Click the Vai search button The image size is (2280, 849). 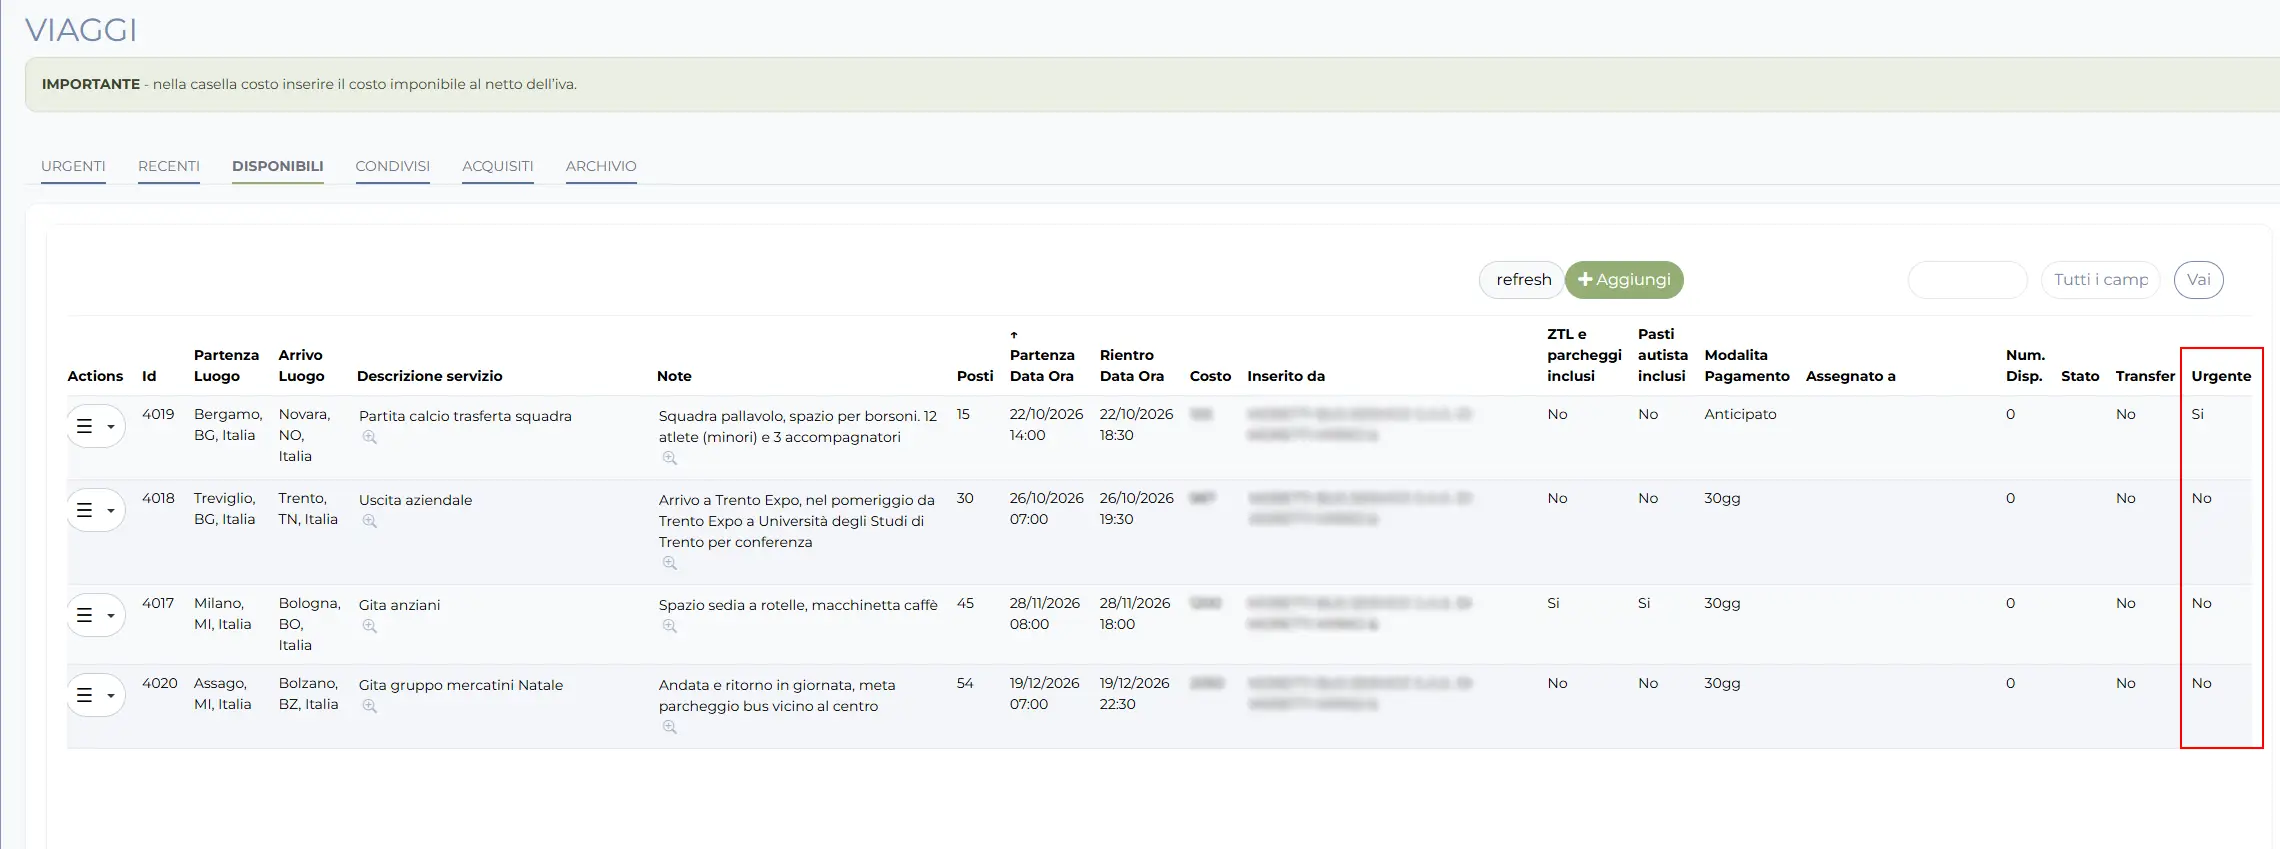pyautogui.click(x=2198, y=280)
